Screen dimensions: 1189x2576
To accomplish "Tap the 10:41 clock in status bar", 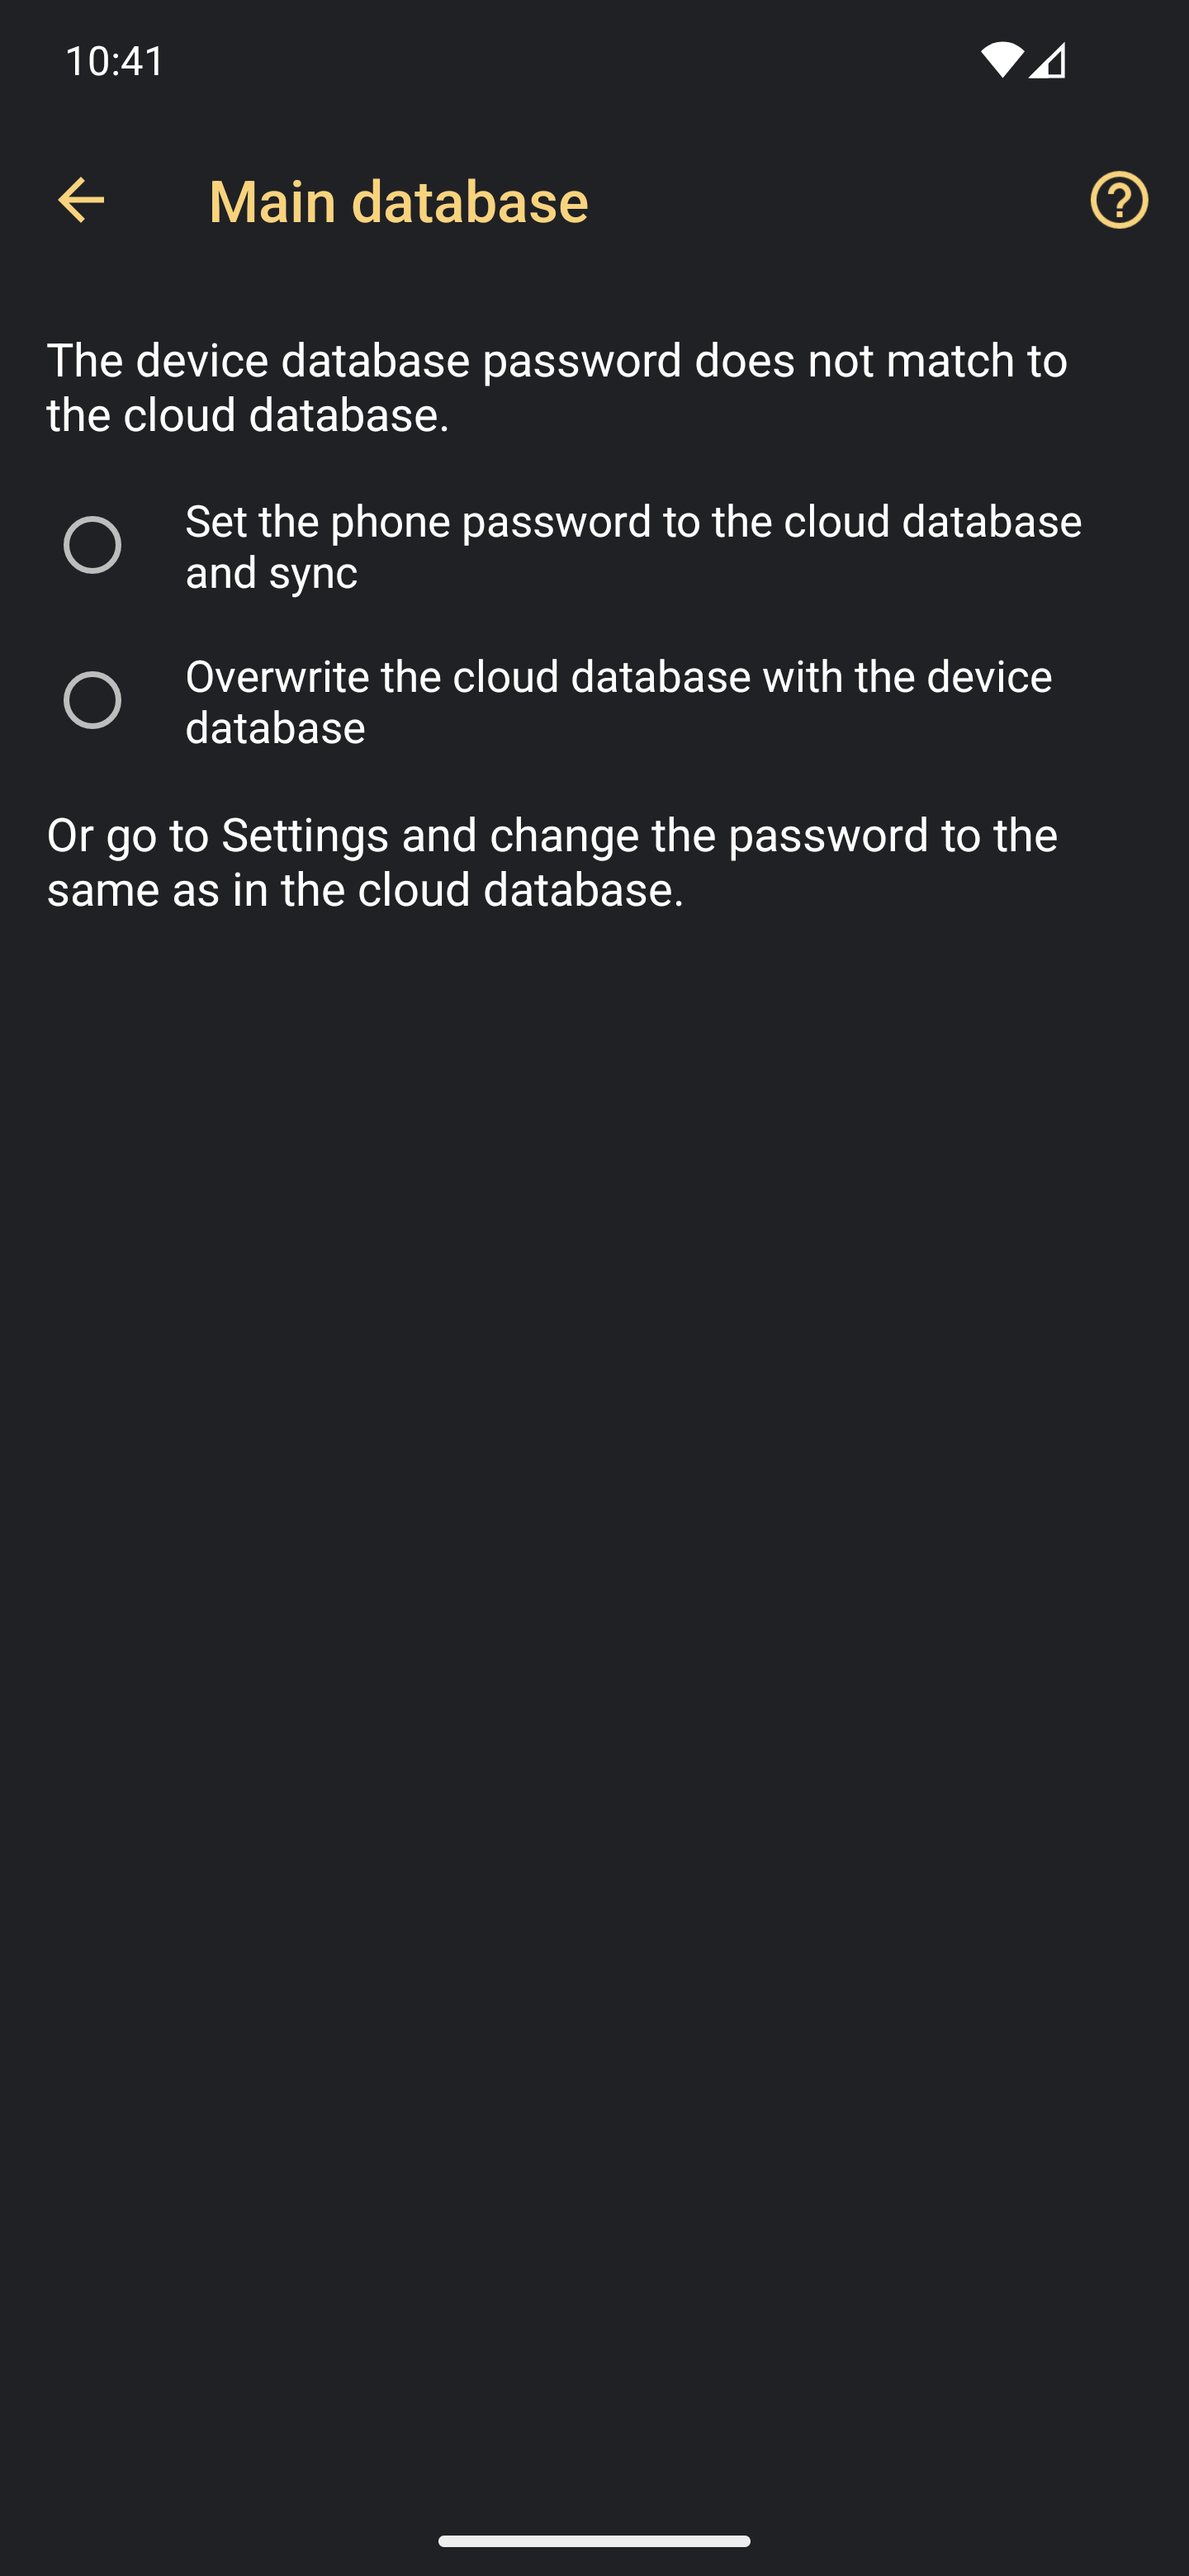I will coord(115,61).
